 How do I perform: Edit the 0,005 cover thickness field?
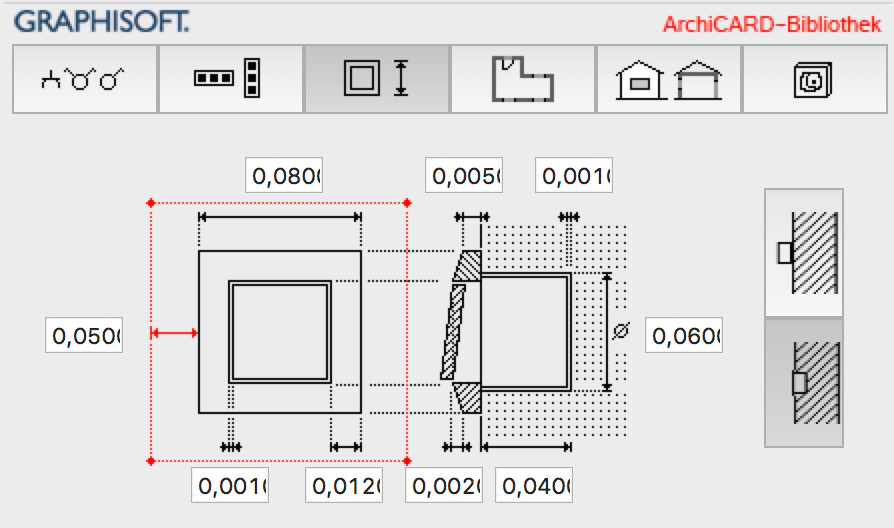[464, 175]
